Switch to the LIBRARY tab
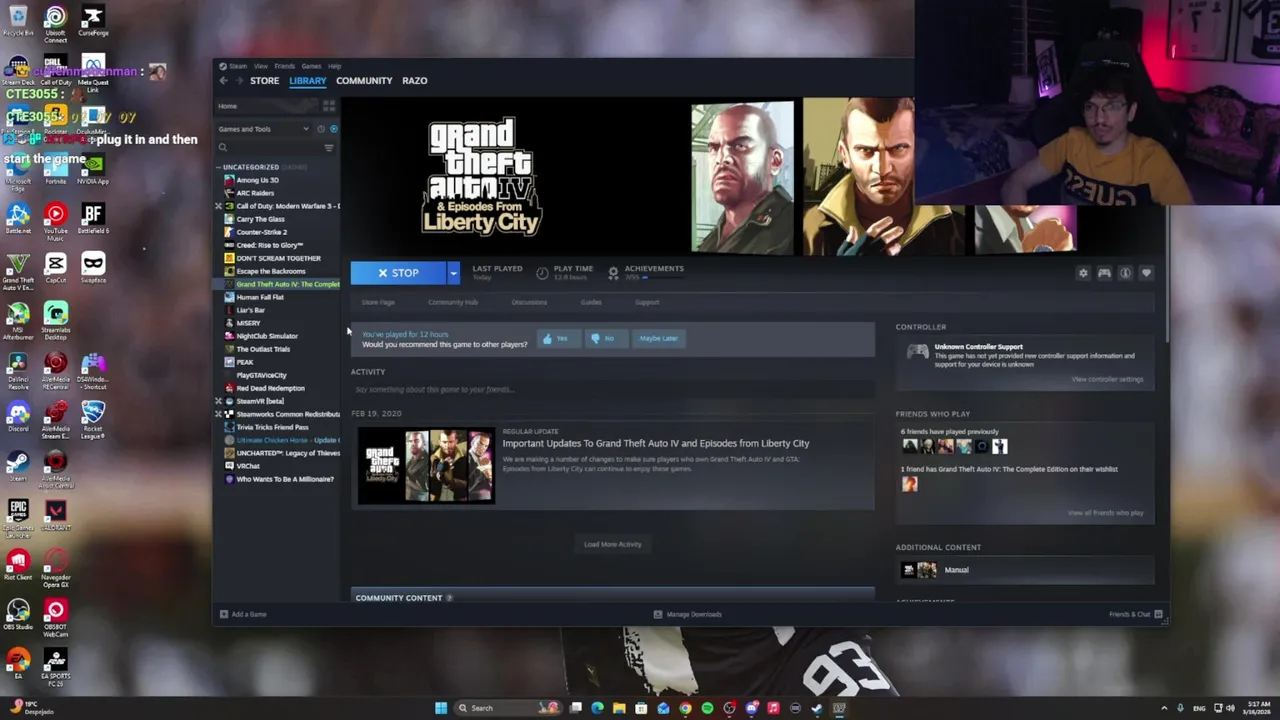This screenshot has height=720, width=1280. tap(308, 81)
